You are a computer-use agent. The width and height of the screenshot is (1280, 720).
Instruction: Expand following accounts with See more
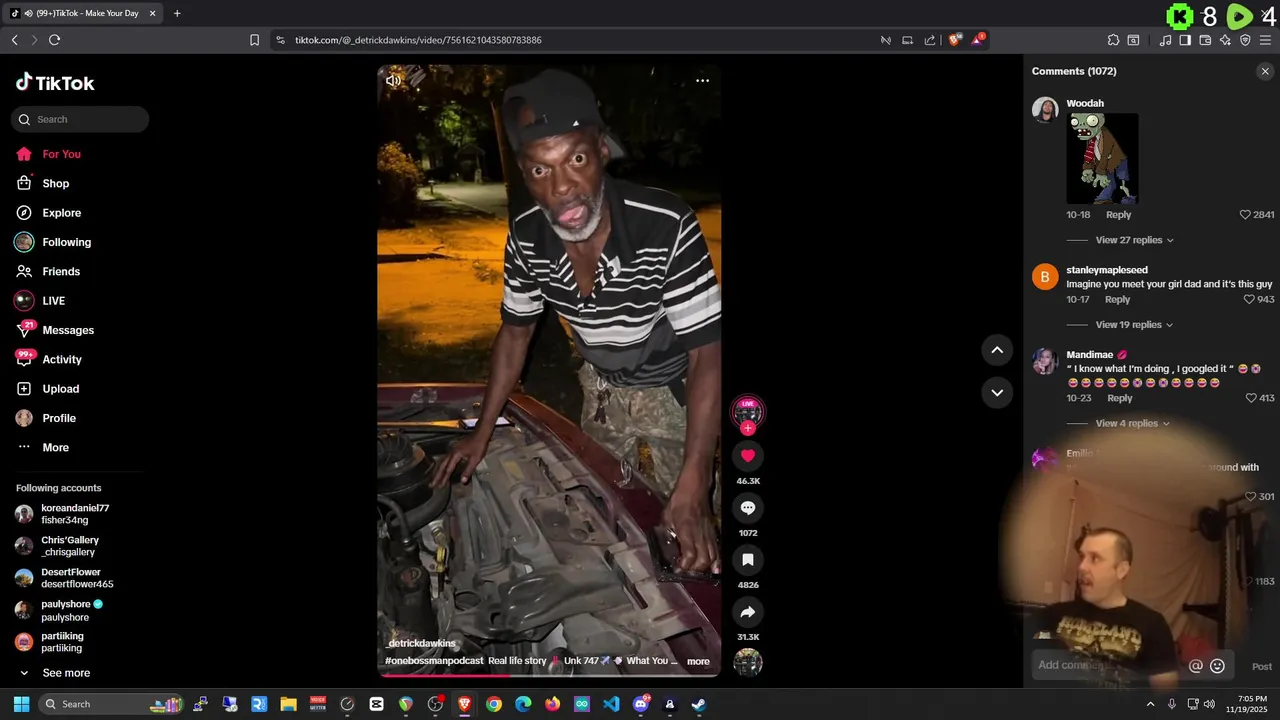(x=66, y=673)
